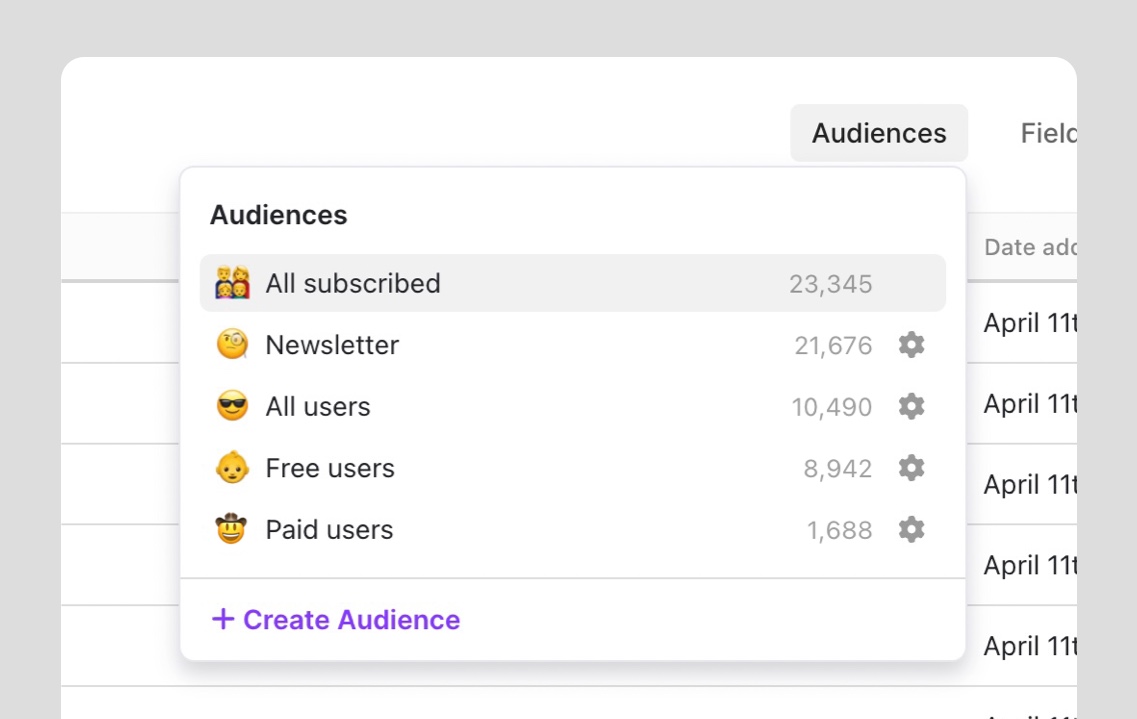This screenshot has height=719, width=1137.
Task: Click the 23,345 subscriber count
Action: [x=830, y=284]
